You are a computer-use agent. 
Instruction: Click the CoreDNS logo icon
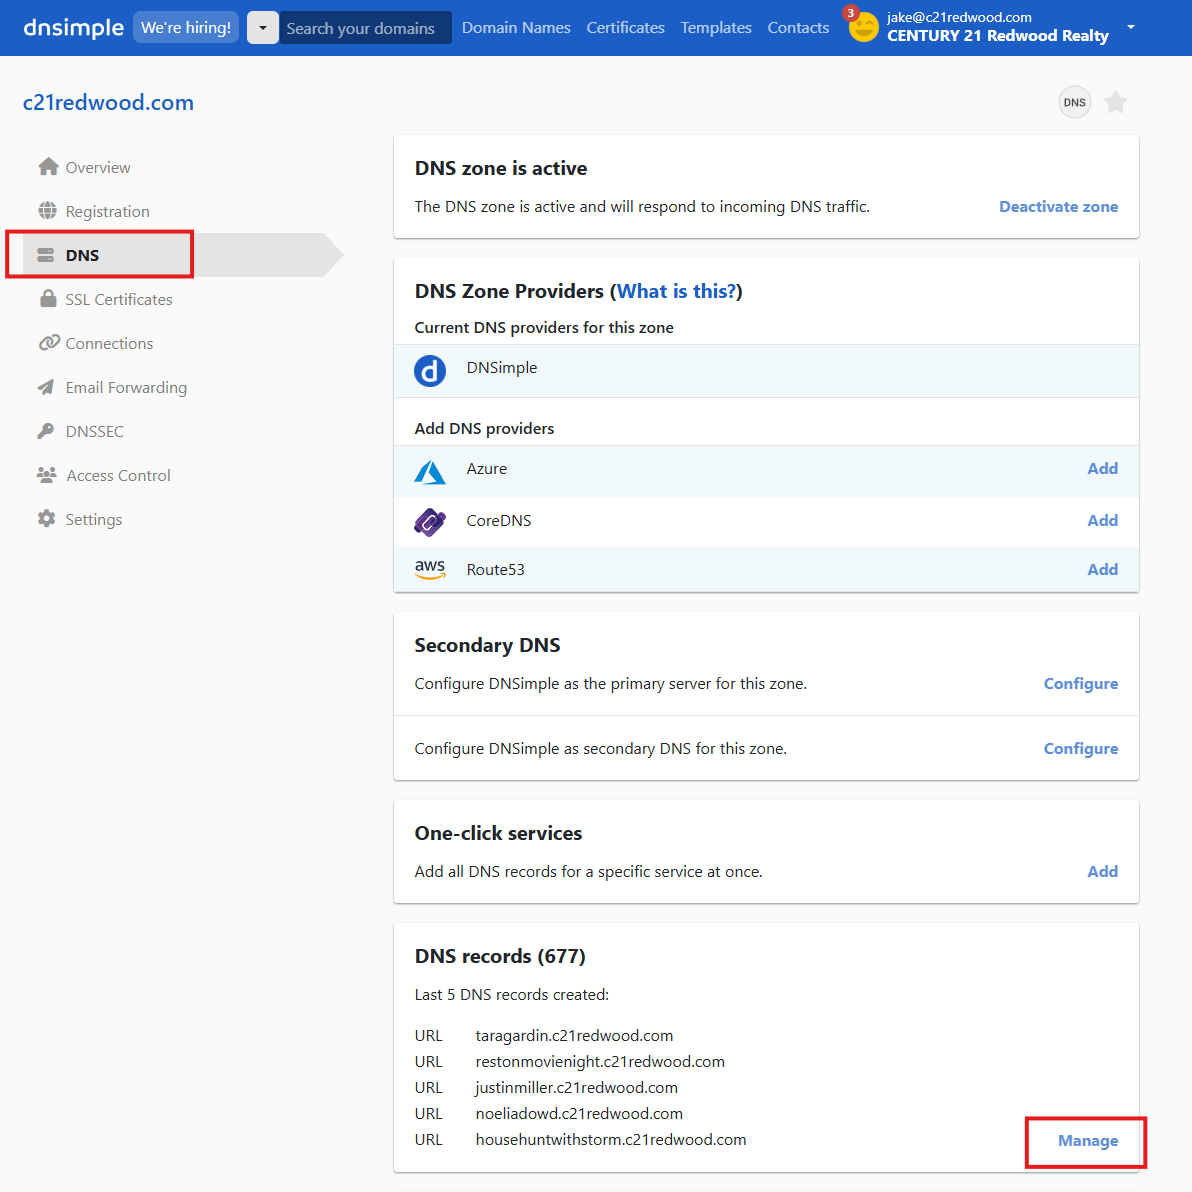[430, 521]
